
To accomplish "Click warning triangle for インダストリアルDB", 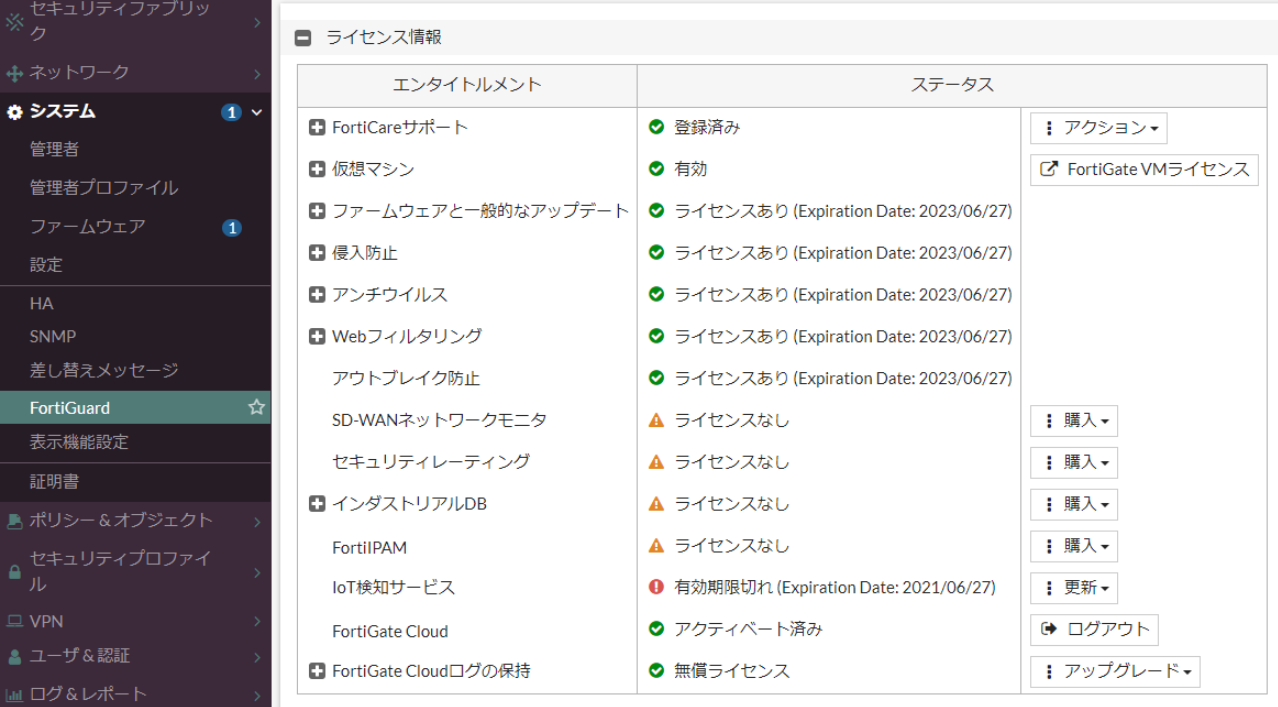I will (656, 504).
